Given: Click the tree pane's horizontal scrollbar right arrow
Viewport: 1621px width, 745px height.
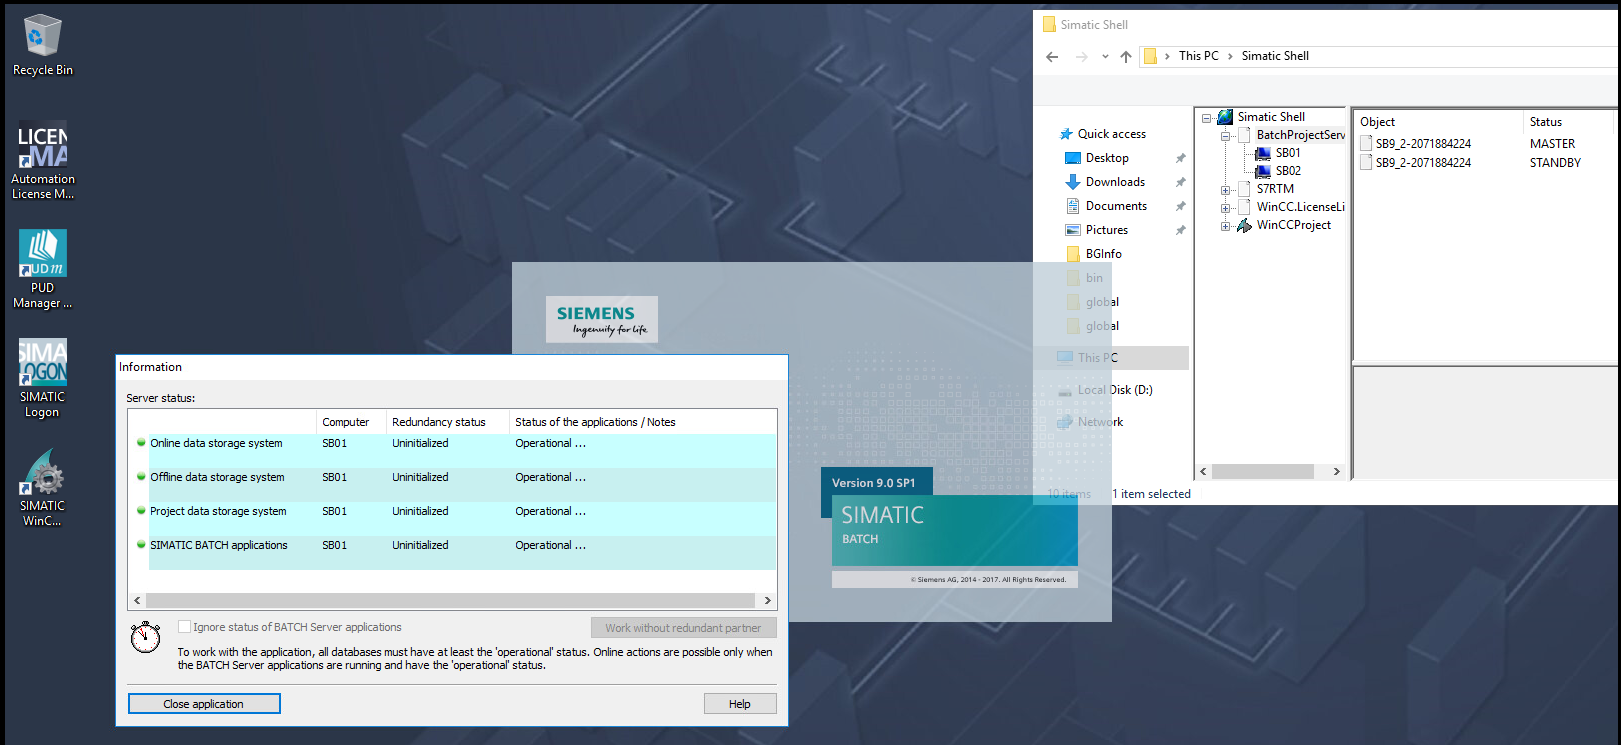Looking at the screenshot, I should pyautogui.click(x=1336, y=471).
